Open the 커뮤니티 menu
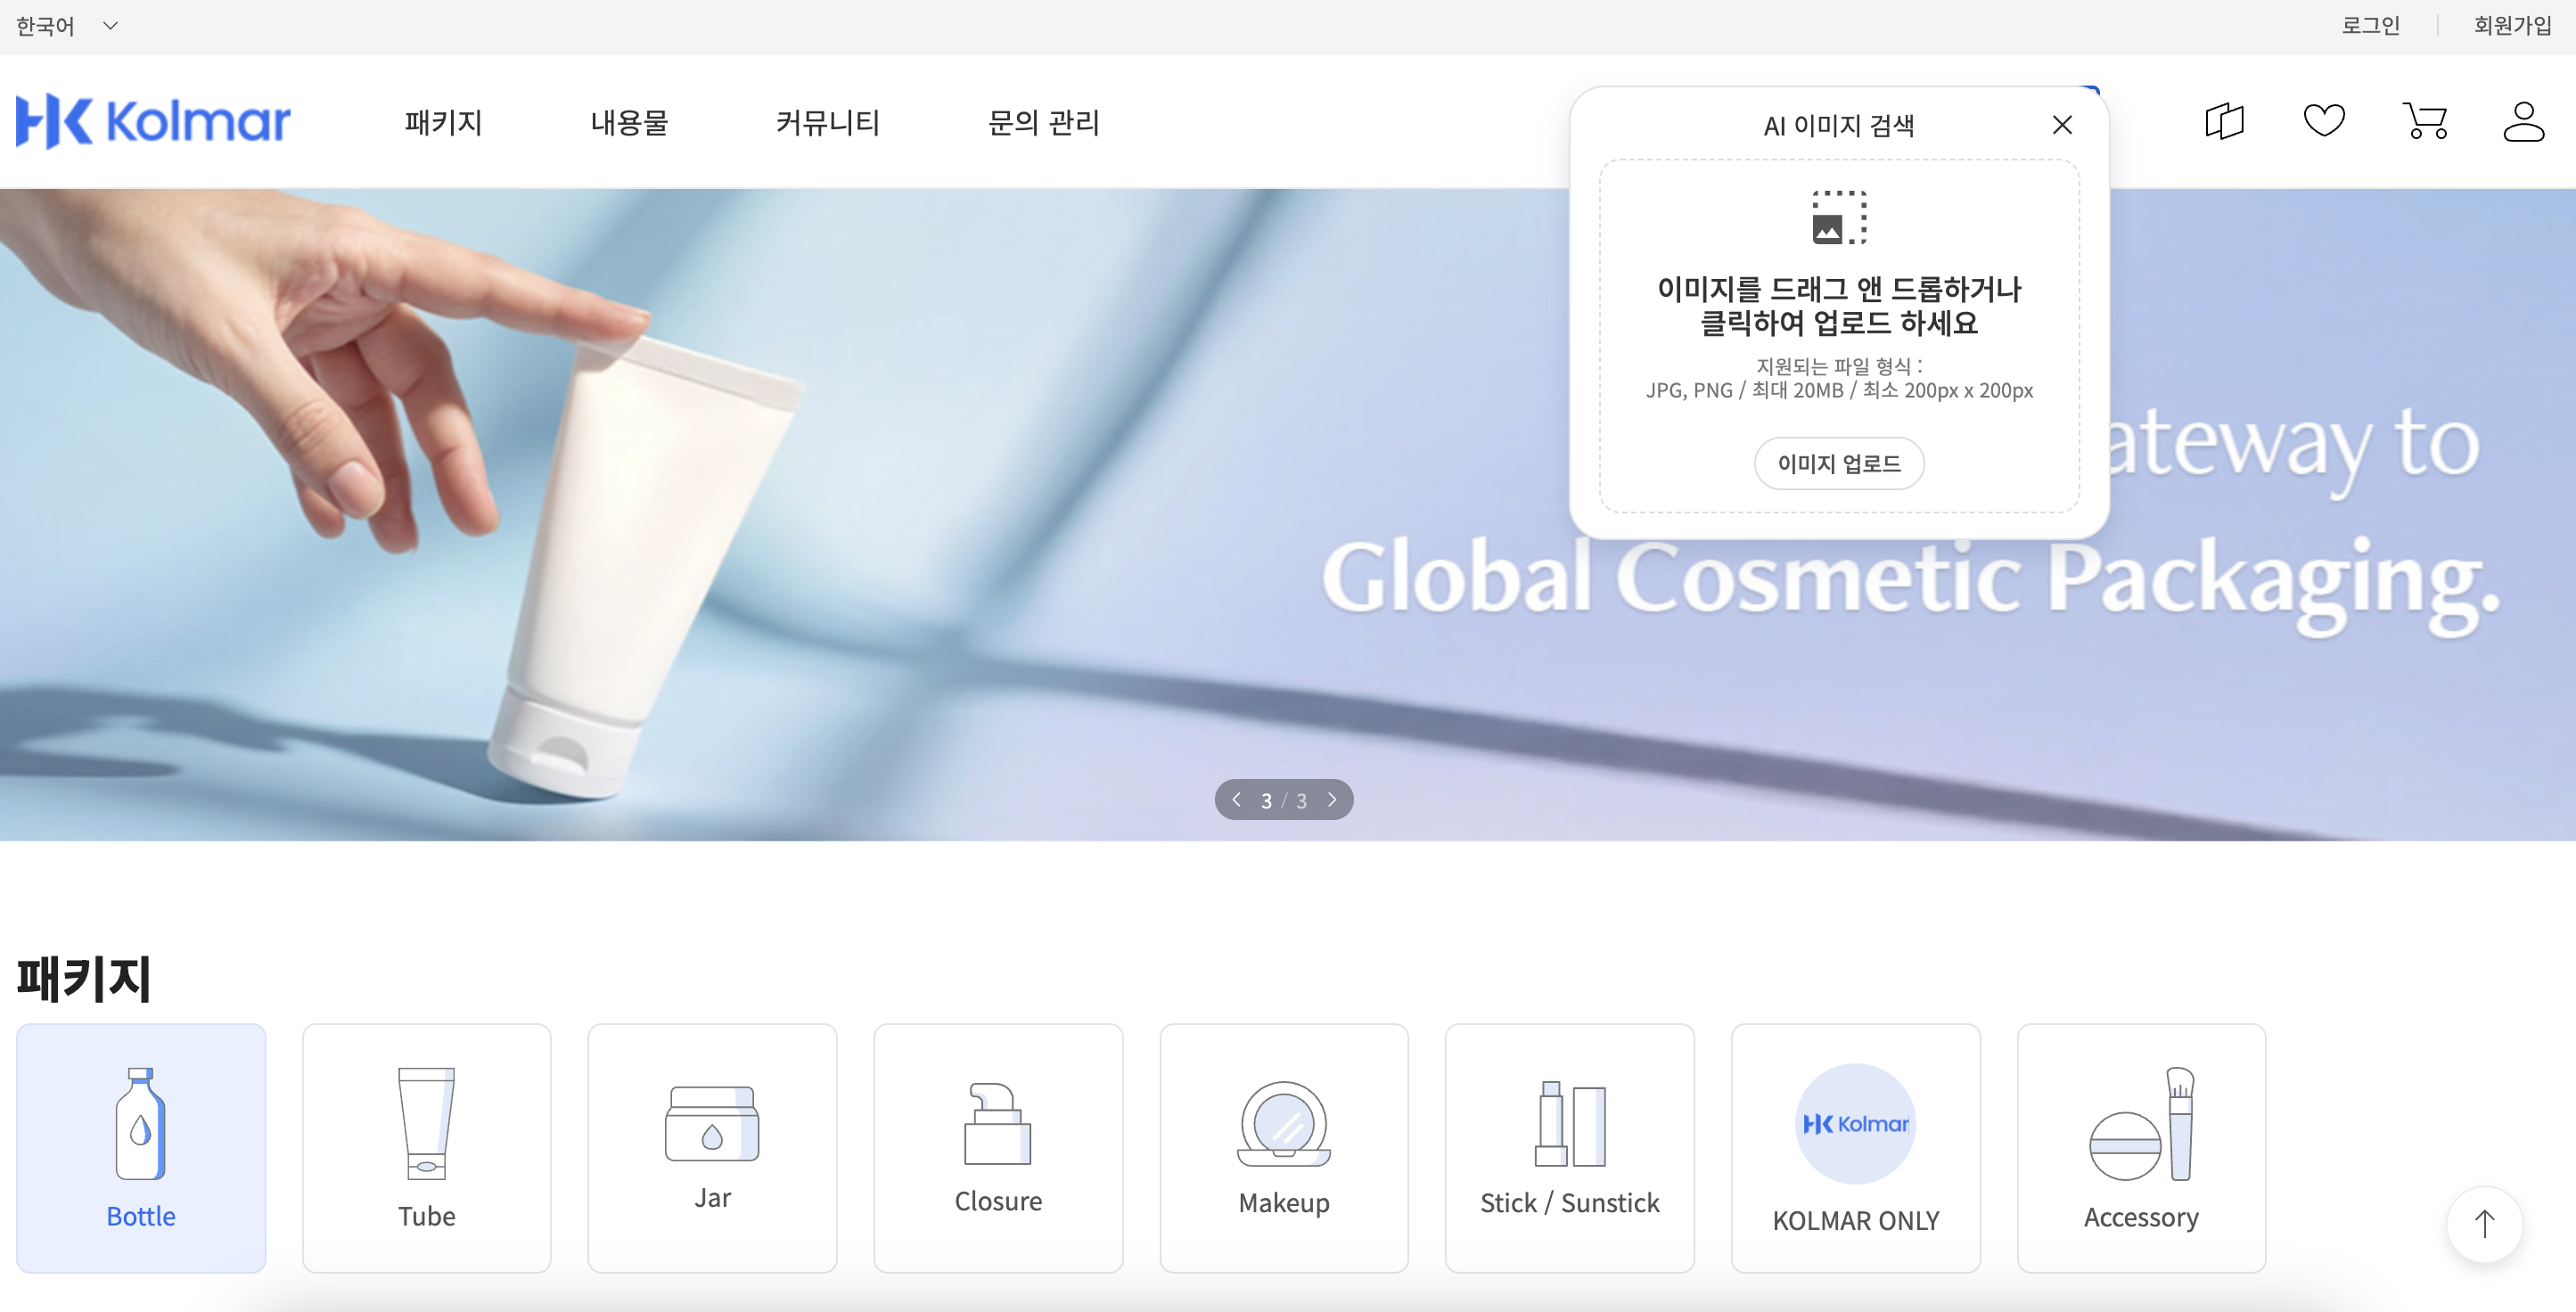 (827, 122)
